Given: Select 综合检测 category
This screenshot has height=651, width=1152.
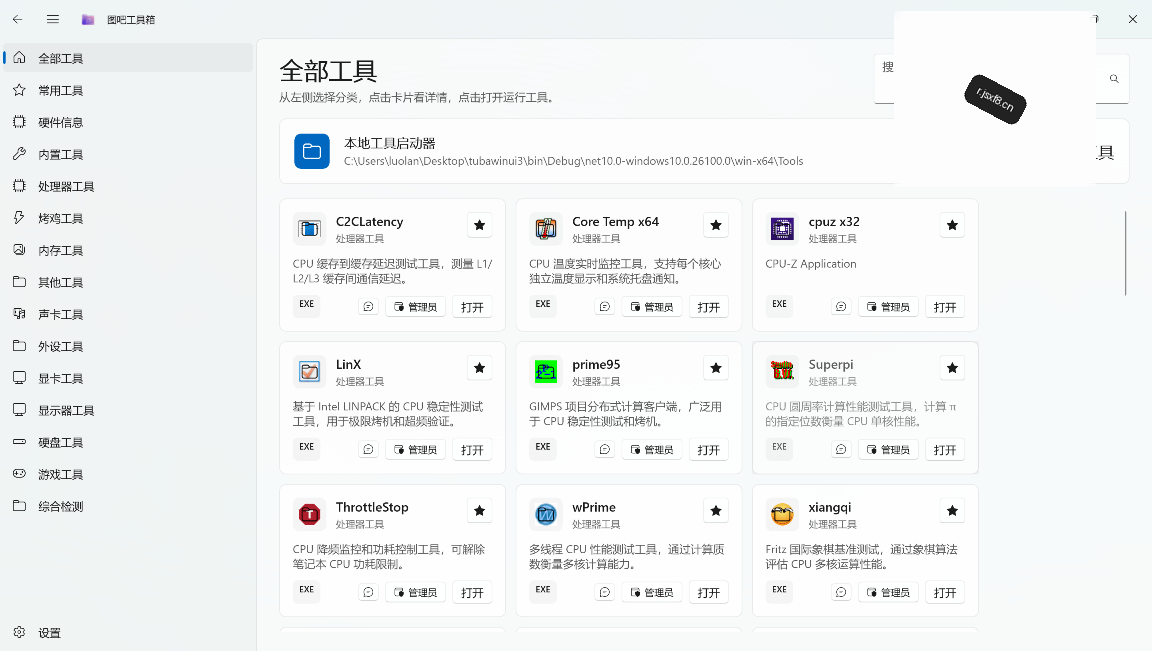Looking at the screenshot, I should click(x=128, y=506).
